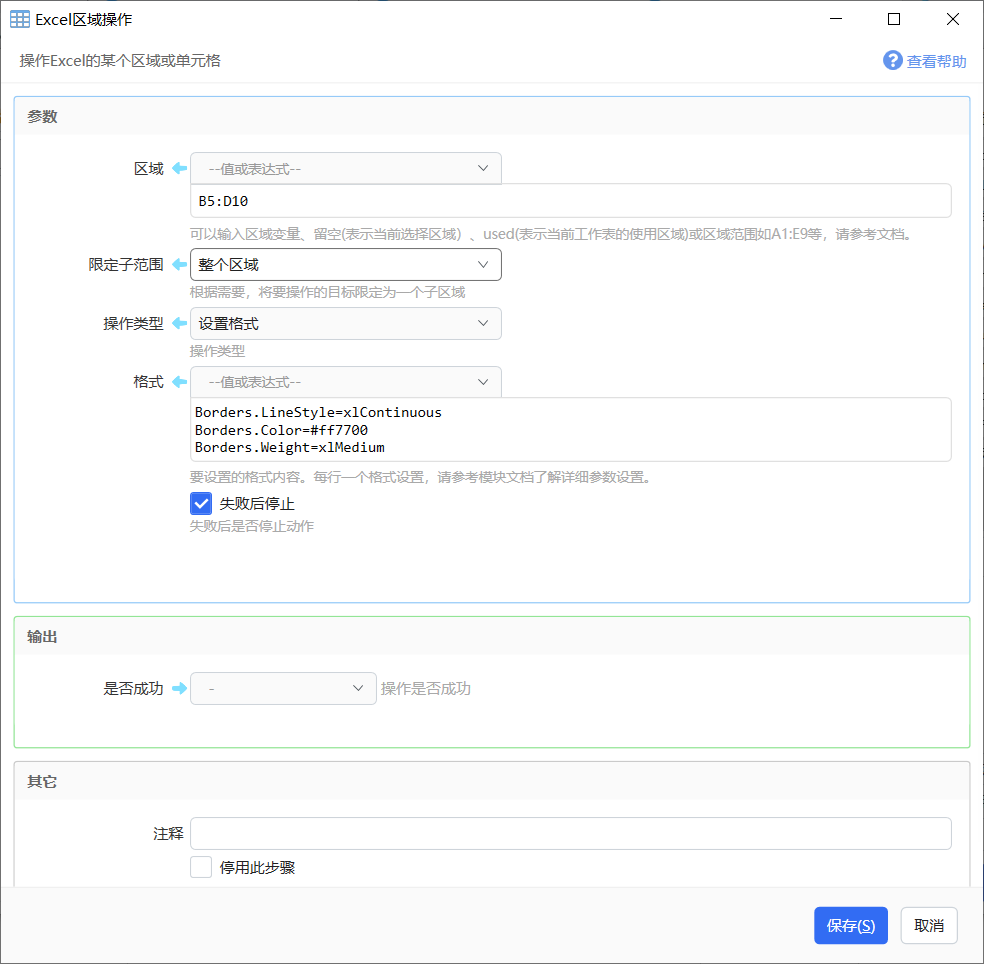Screen dimensions: 984x964
Task: Click the 保存(S) save button
Action: tap(850, 925)
